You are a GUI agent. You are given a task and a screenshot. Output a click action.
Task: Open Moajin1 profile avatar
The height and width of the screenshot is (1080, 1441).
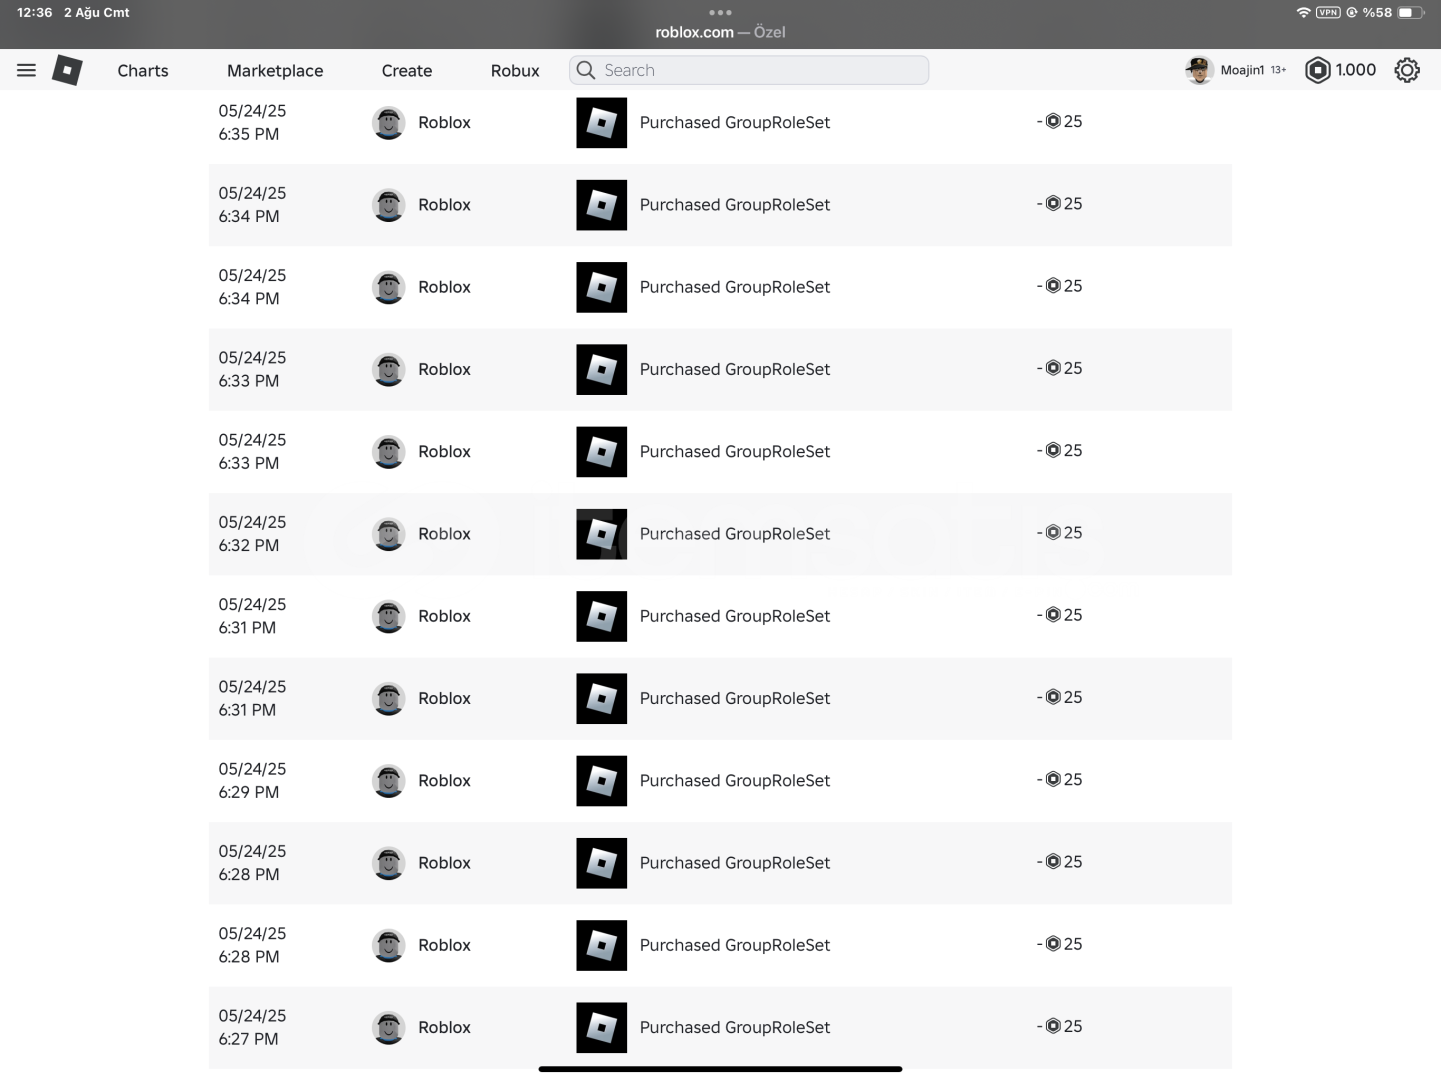pos(1199,70)
